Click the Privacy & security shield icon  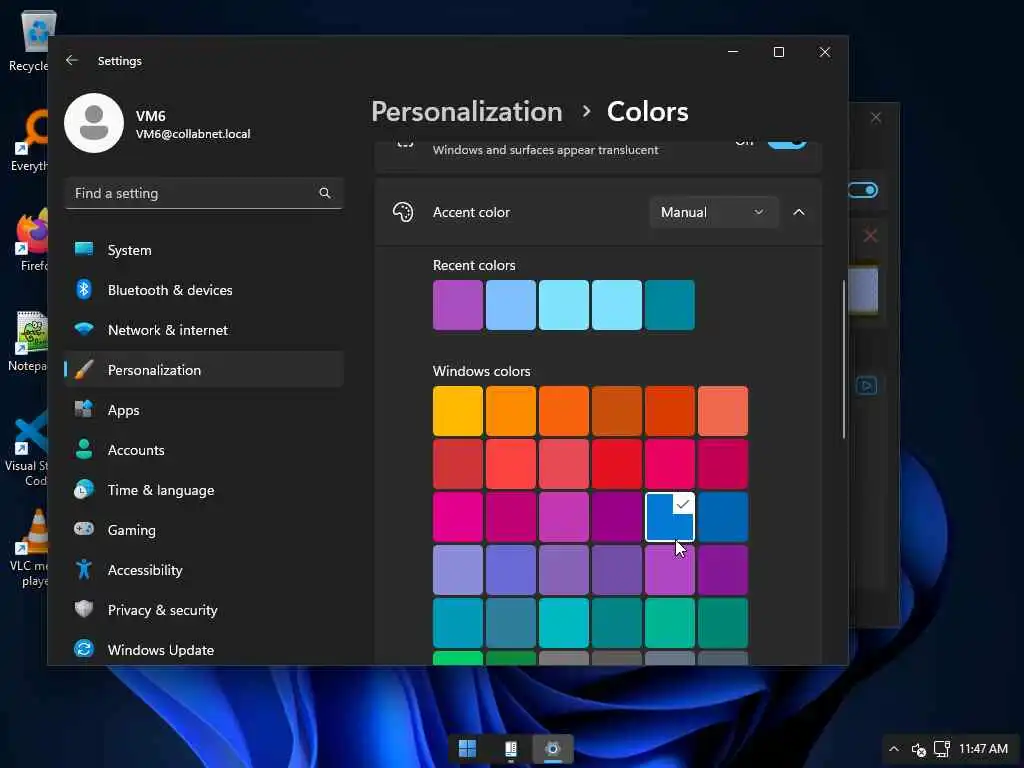pos(84,609)
